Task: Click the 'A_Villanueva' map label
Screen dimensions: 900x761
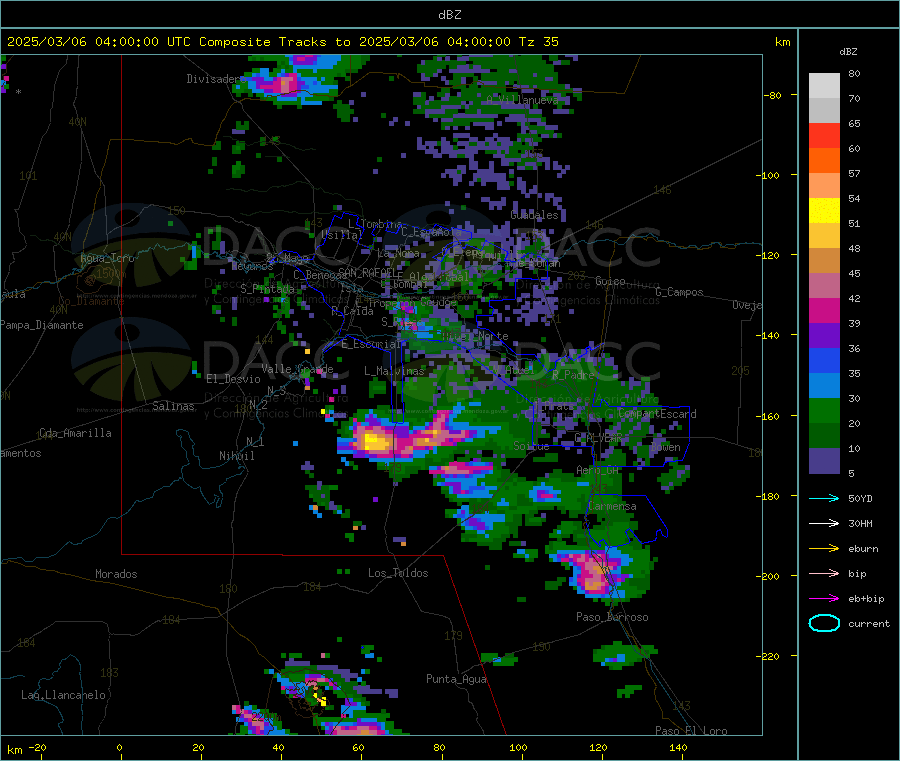Action: (522, 100)
